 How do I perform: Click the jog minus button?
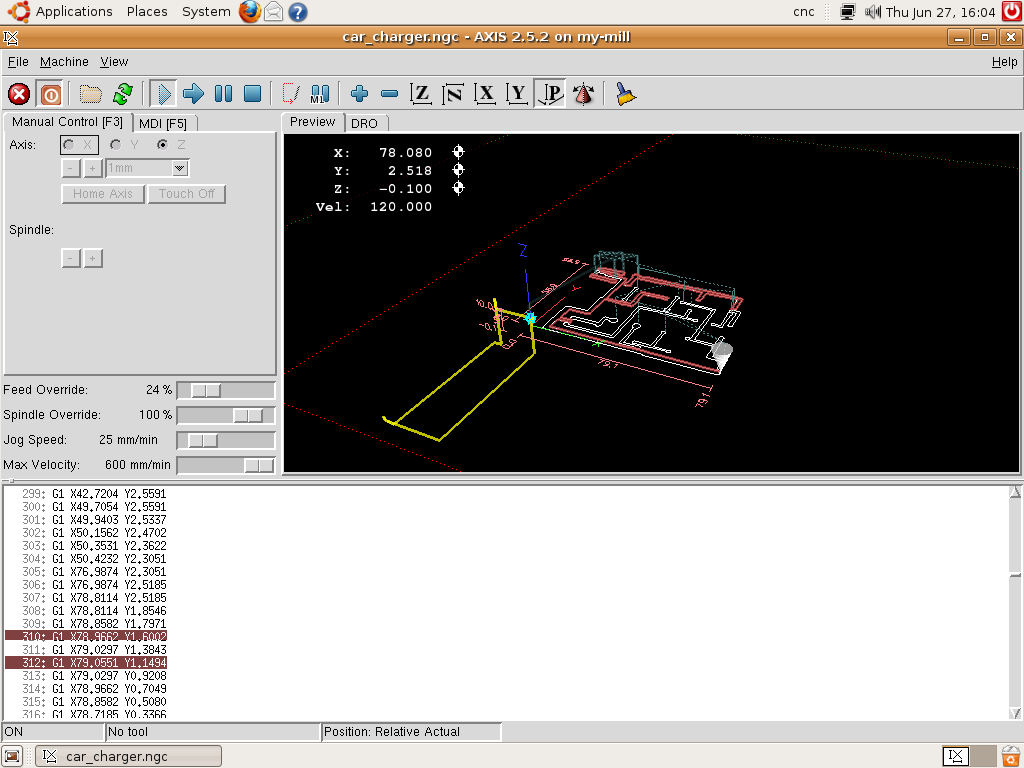click(71, 168)
